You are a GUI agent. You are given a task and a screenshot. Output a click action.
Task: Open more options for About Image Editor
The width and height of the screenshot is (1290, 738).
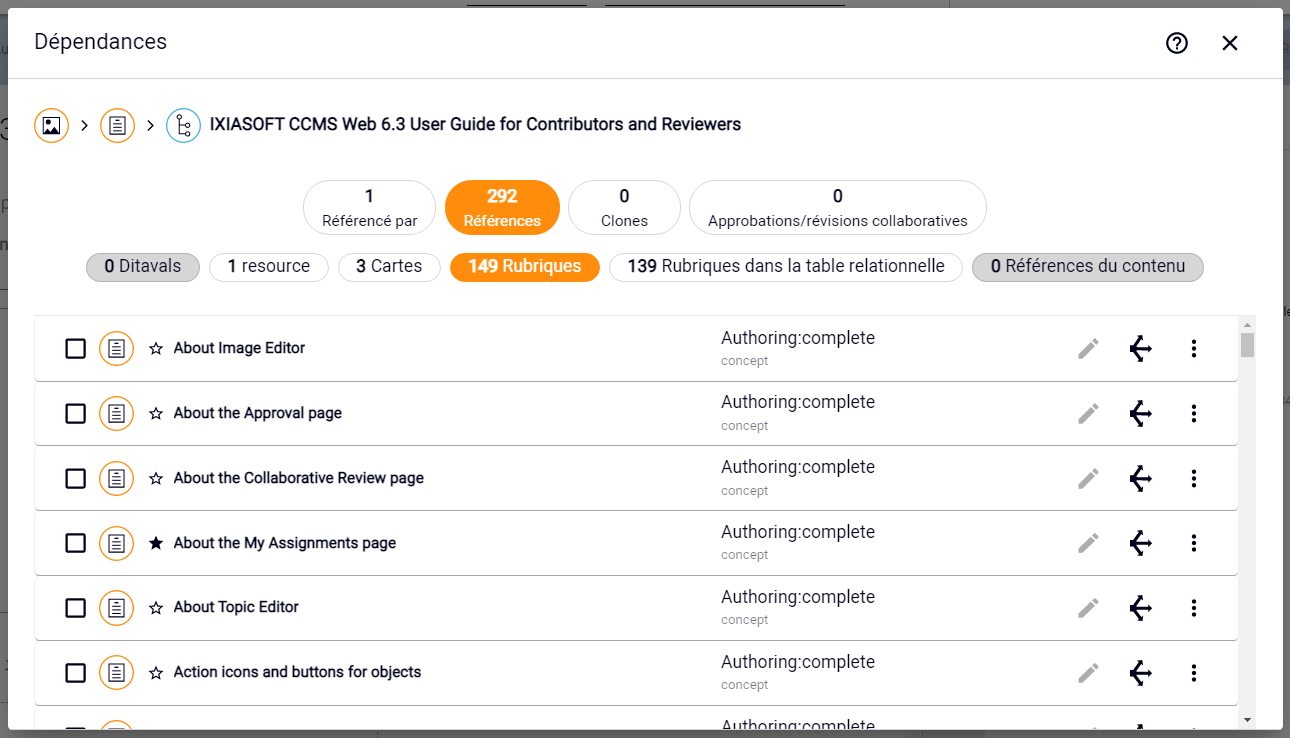coord(1193,348)
